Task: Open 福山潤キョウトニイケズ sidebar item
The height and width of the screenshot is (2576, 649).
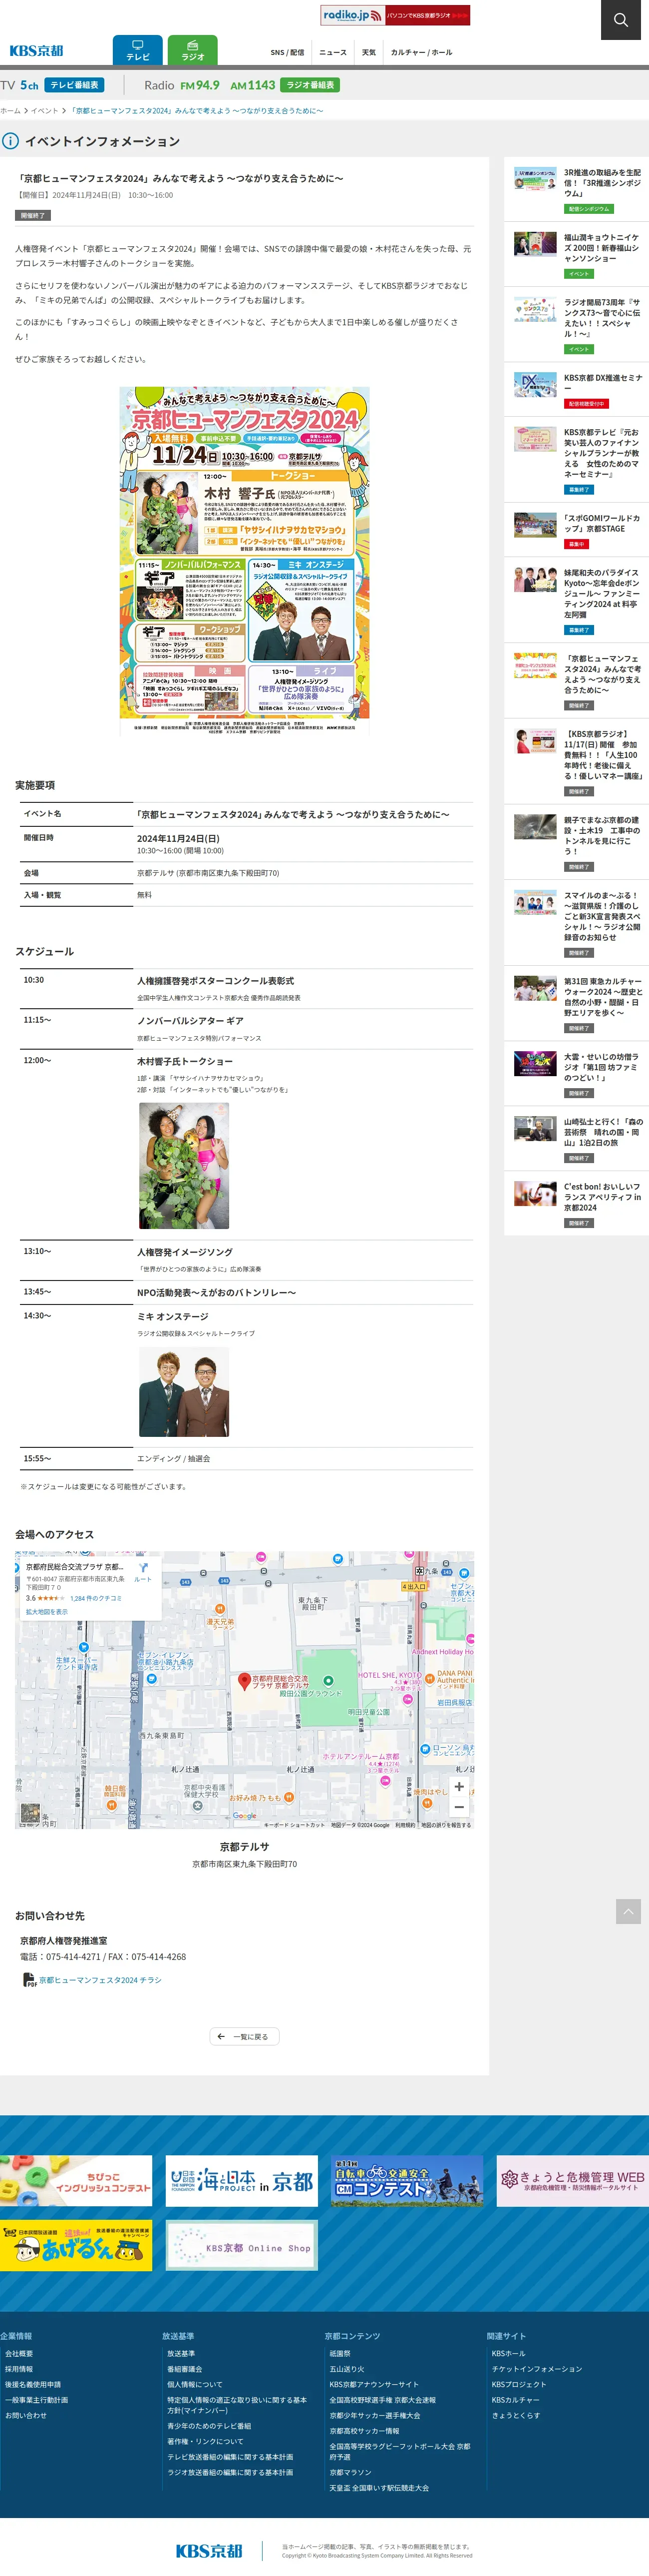Action: tap(577, 255)
